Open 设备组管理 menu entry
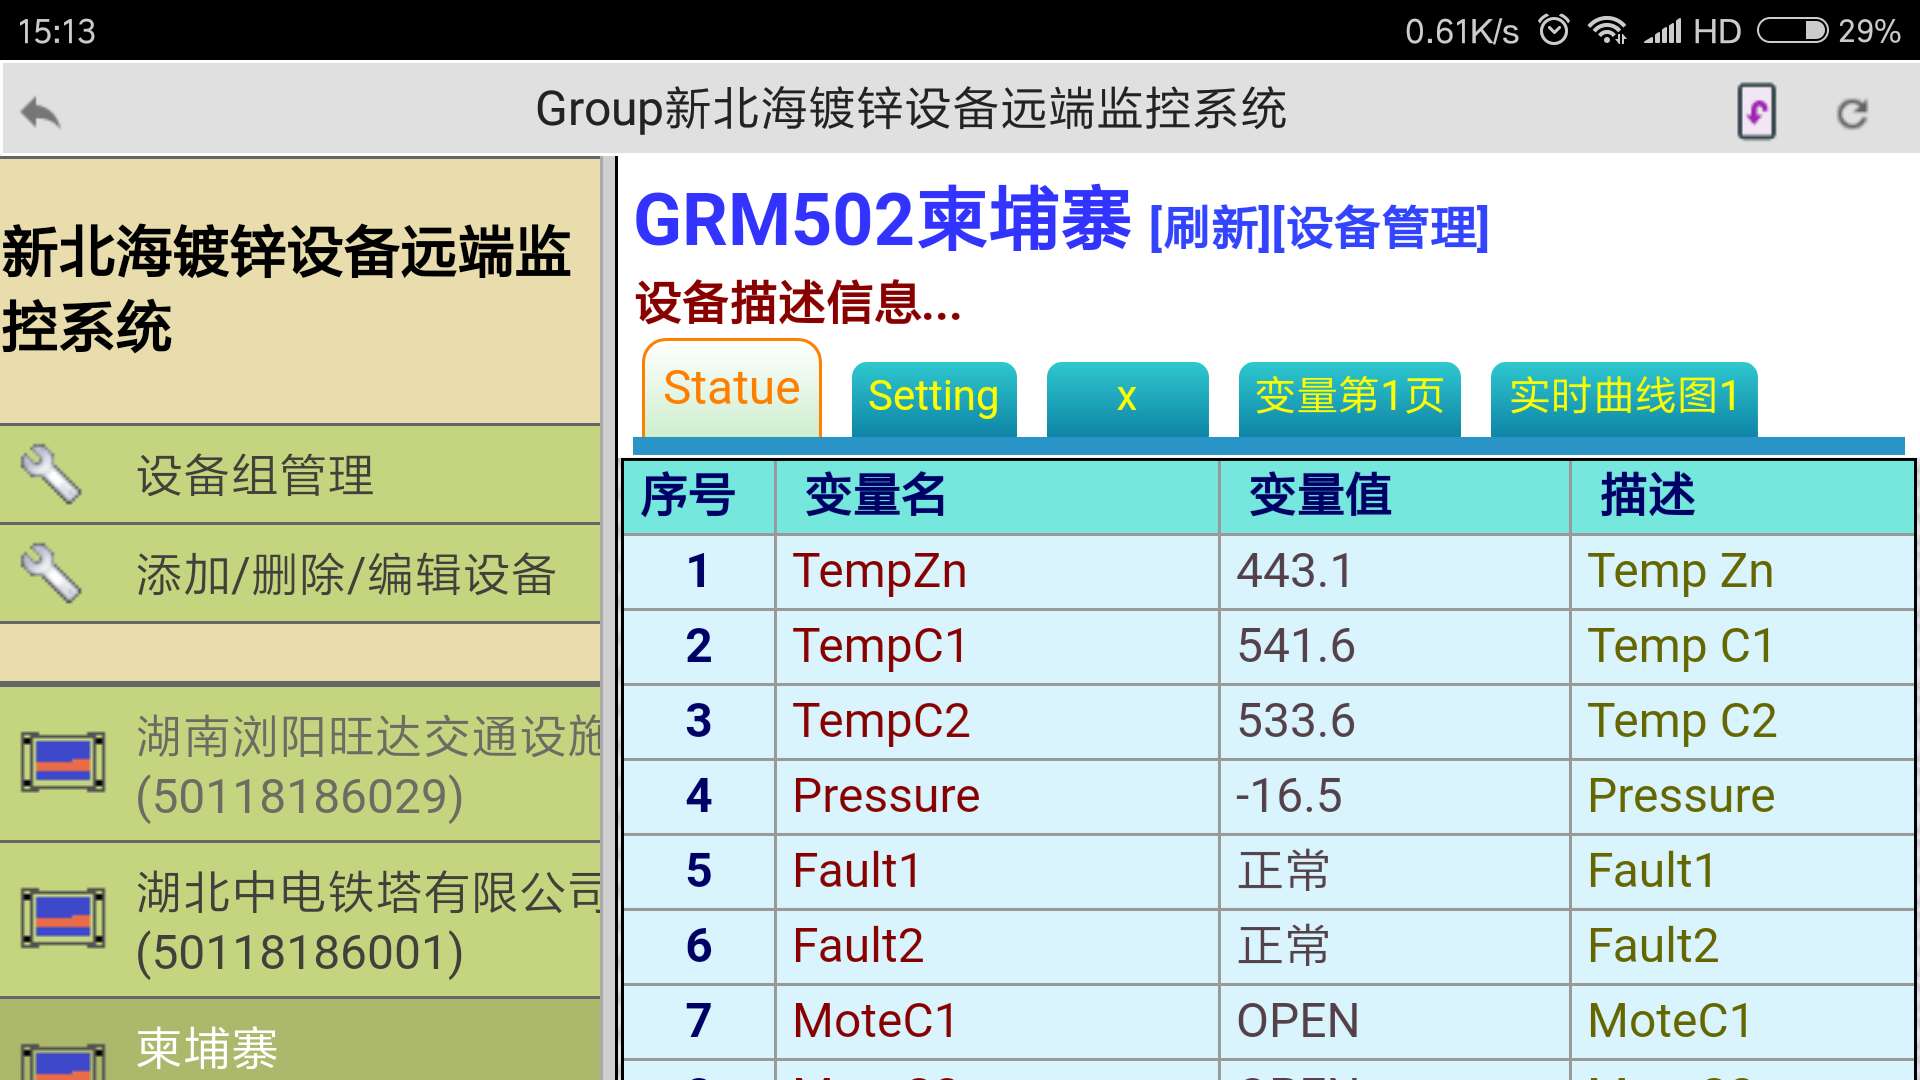The height and width of the screenshot is (1080, 1920). [255, 475]
